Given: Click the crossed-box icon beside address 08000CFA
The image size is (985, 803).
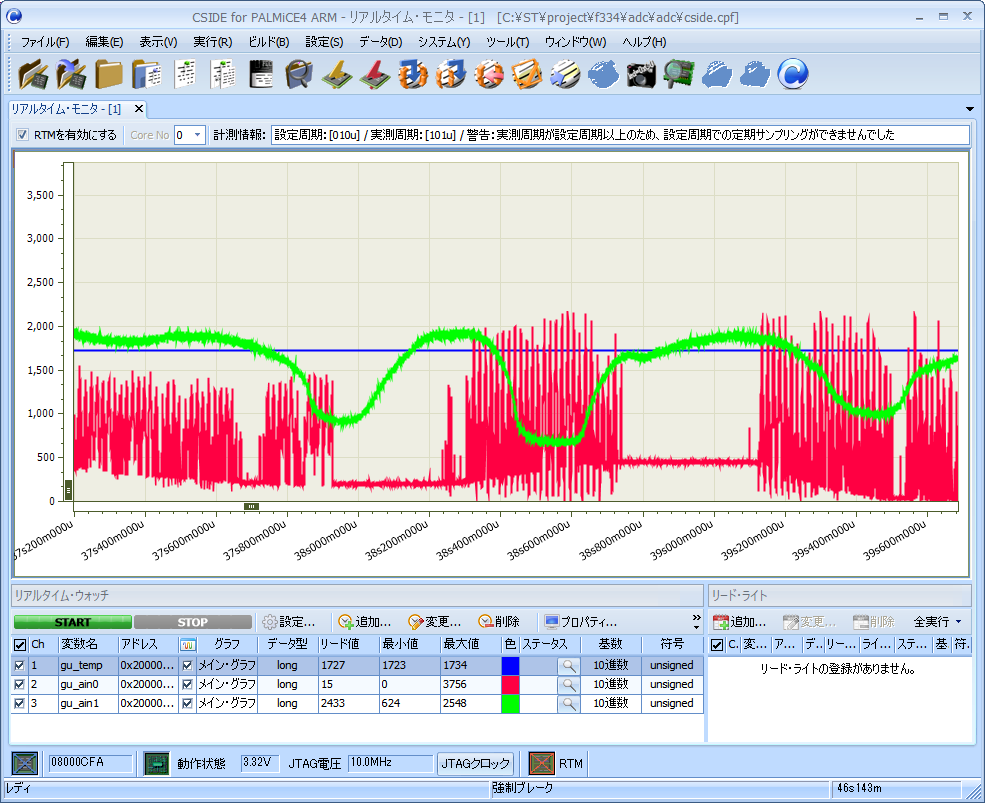Looking at the screenshot, I should pos(25,763).
